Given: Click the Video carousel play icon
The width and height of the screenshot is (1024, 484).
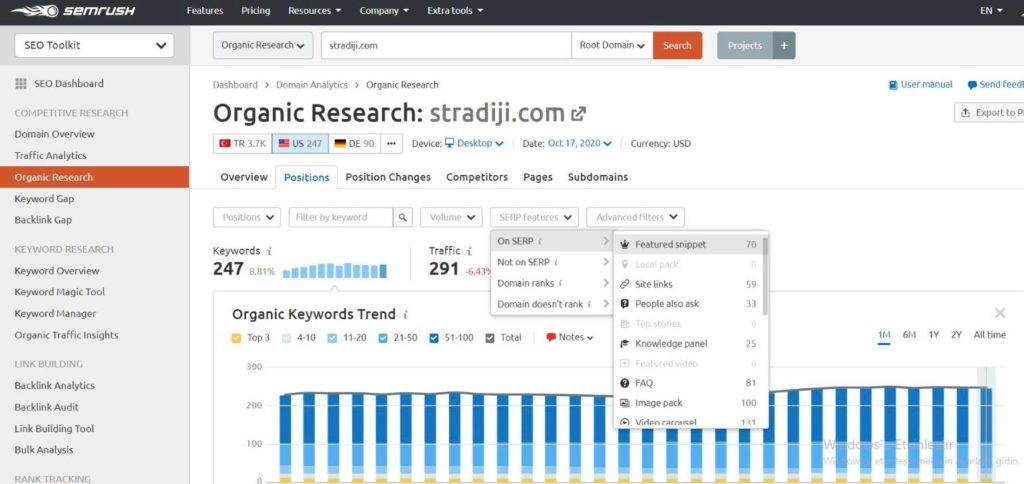Looking at the screenshot, I should pos(624,422).
